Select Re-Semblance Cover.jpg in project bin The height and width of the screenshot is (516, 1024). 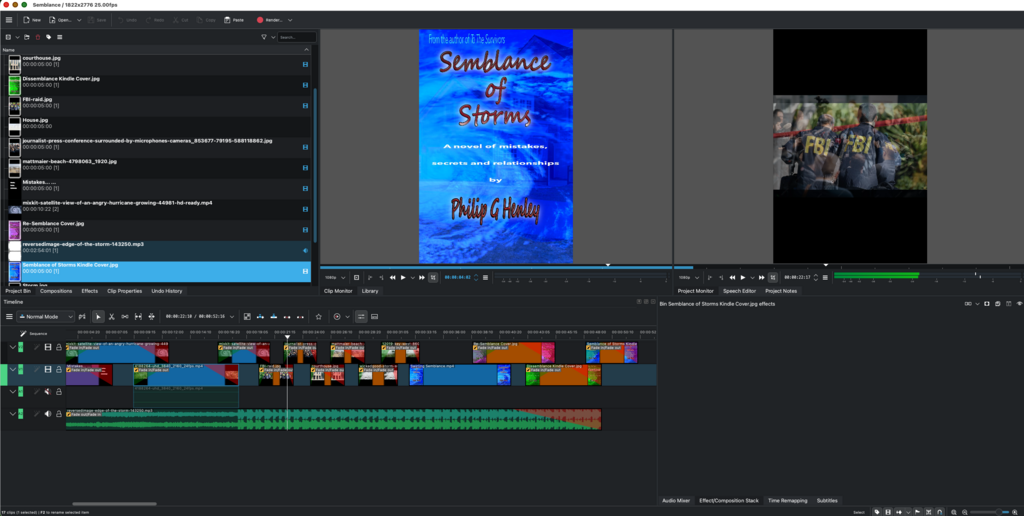[x=156, y=230]
